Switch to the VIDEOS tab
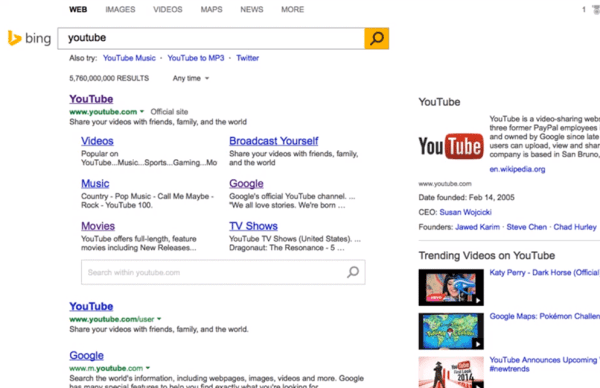The width and height of the screenshot is (600, 388). (x=168, y=10)
